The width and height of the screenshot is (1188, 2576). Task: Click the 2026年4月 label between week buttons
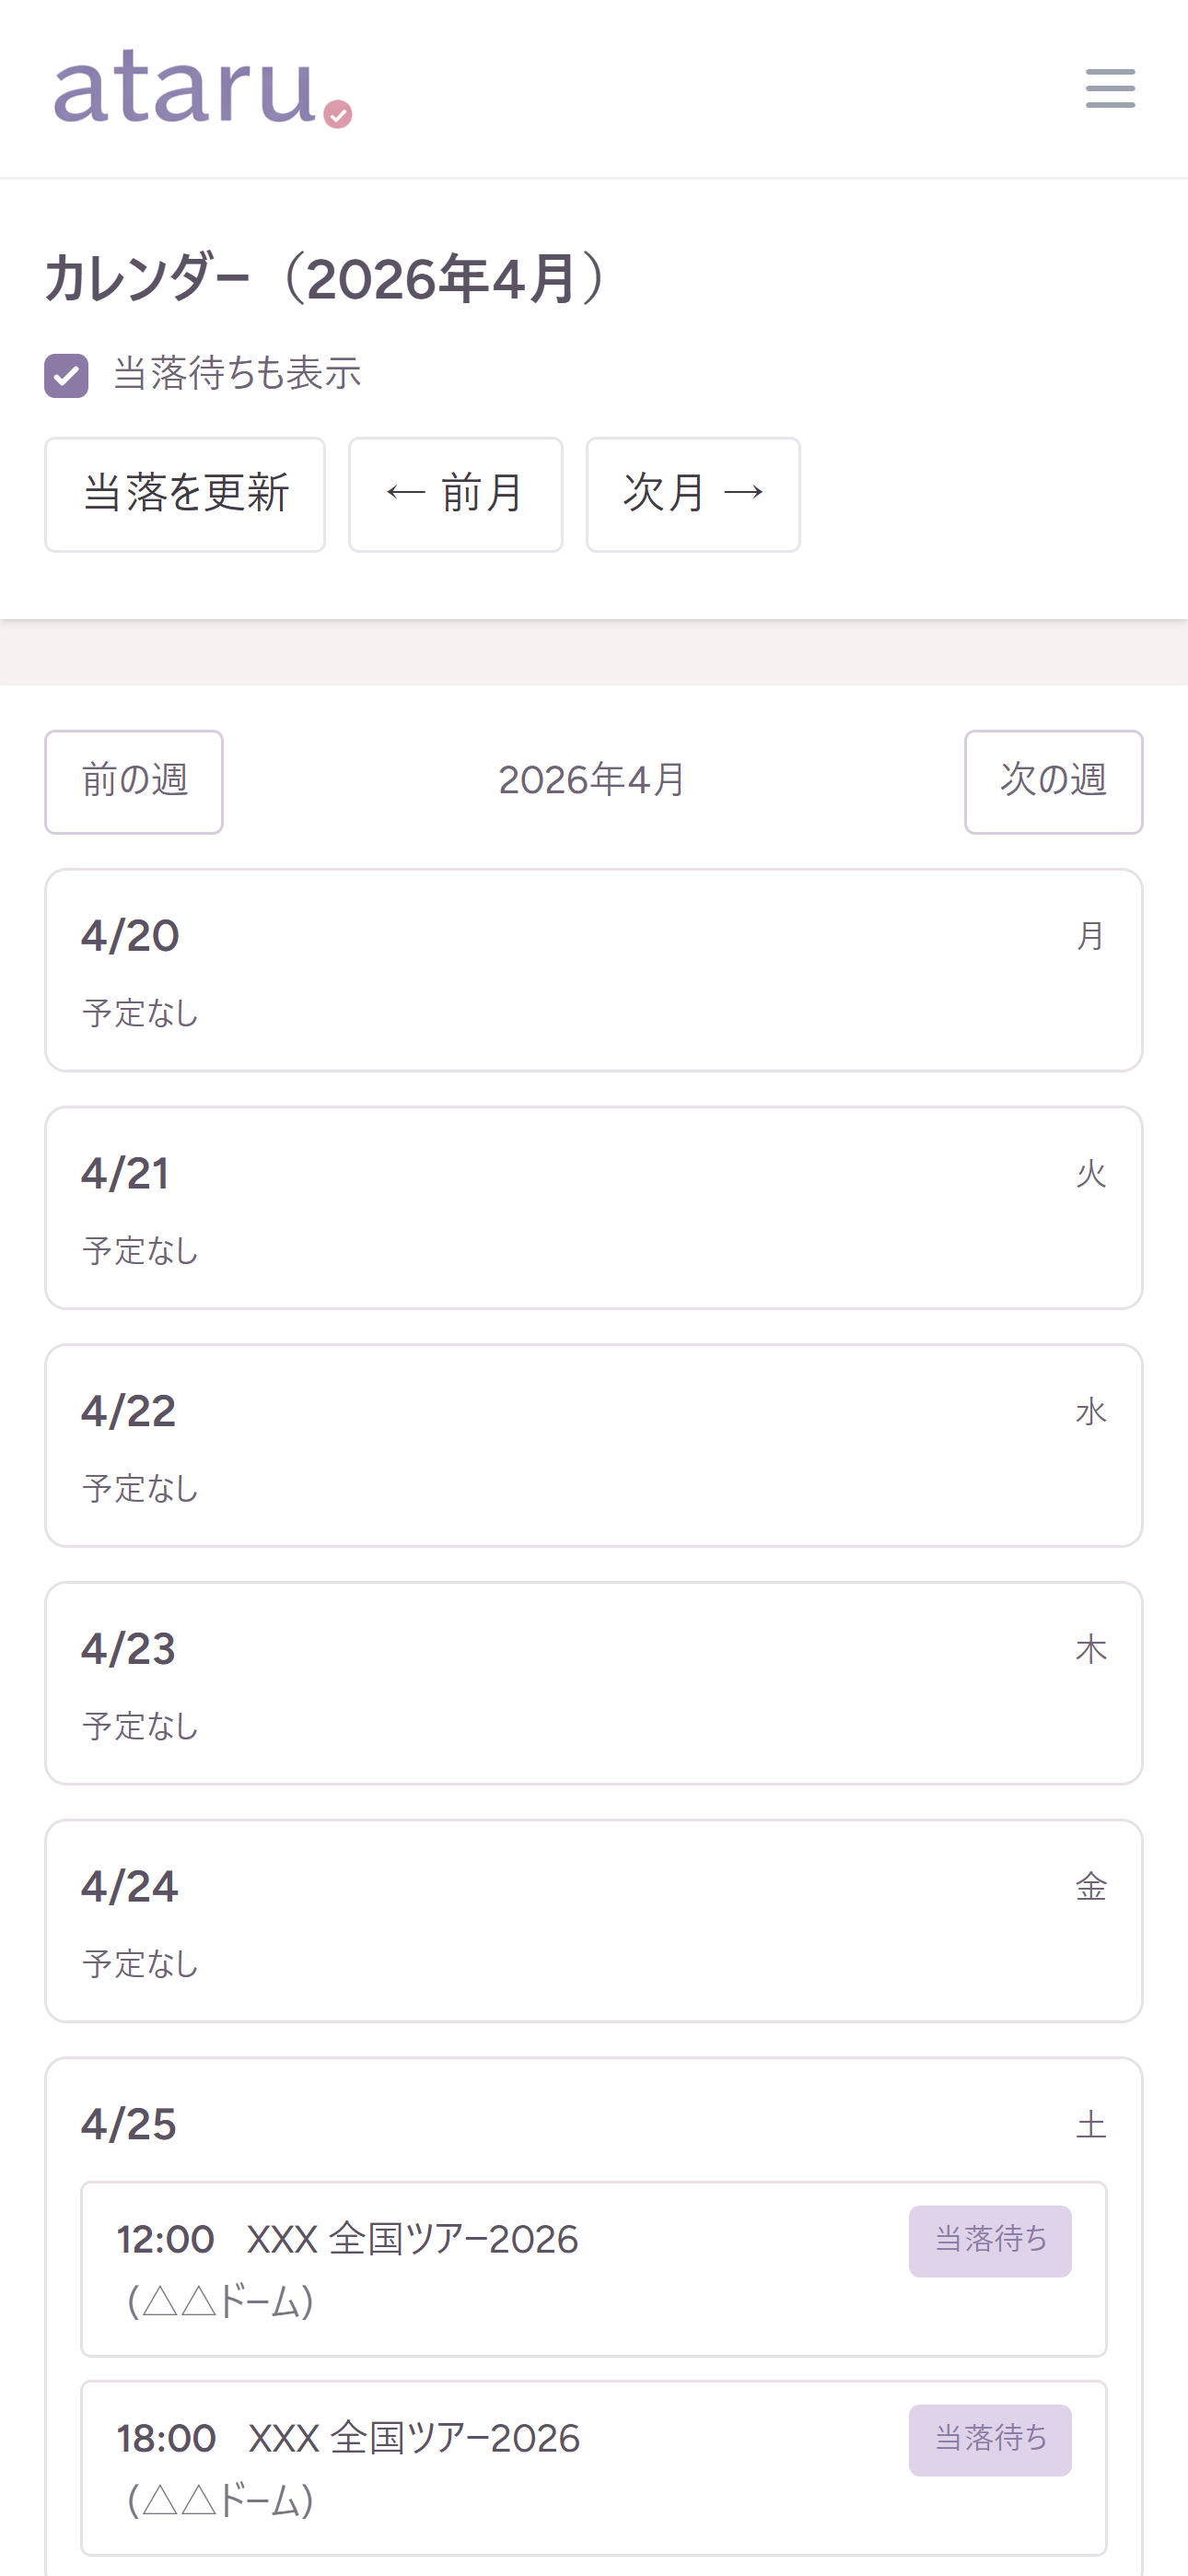click(592, 780)
